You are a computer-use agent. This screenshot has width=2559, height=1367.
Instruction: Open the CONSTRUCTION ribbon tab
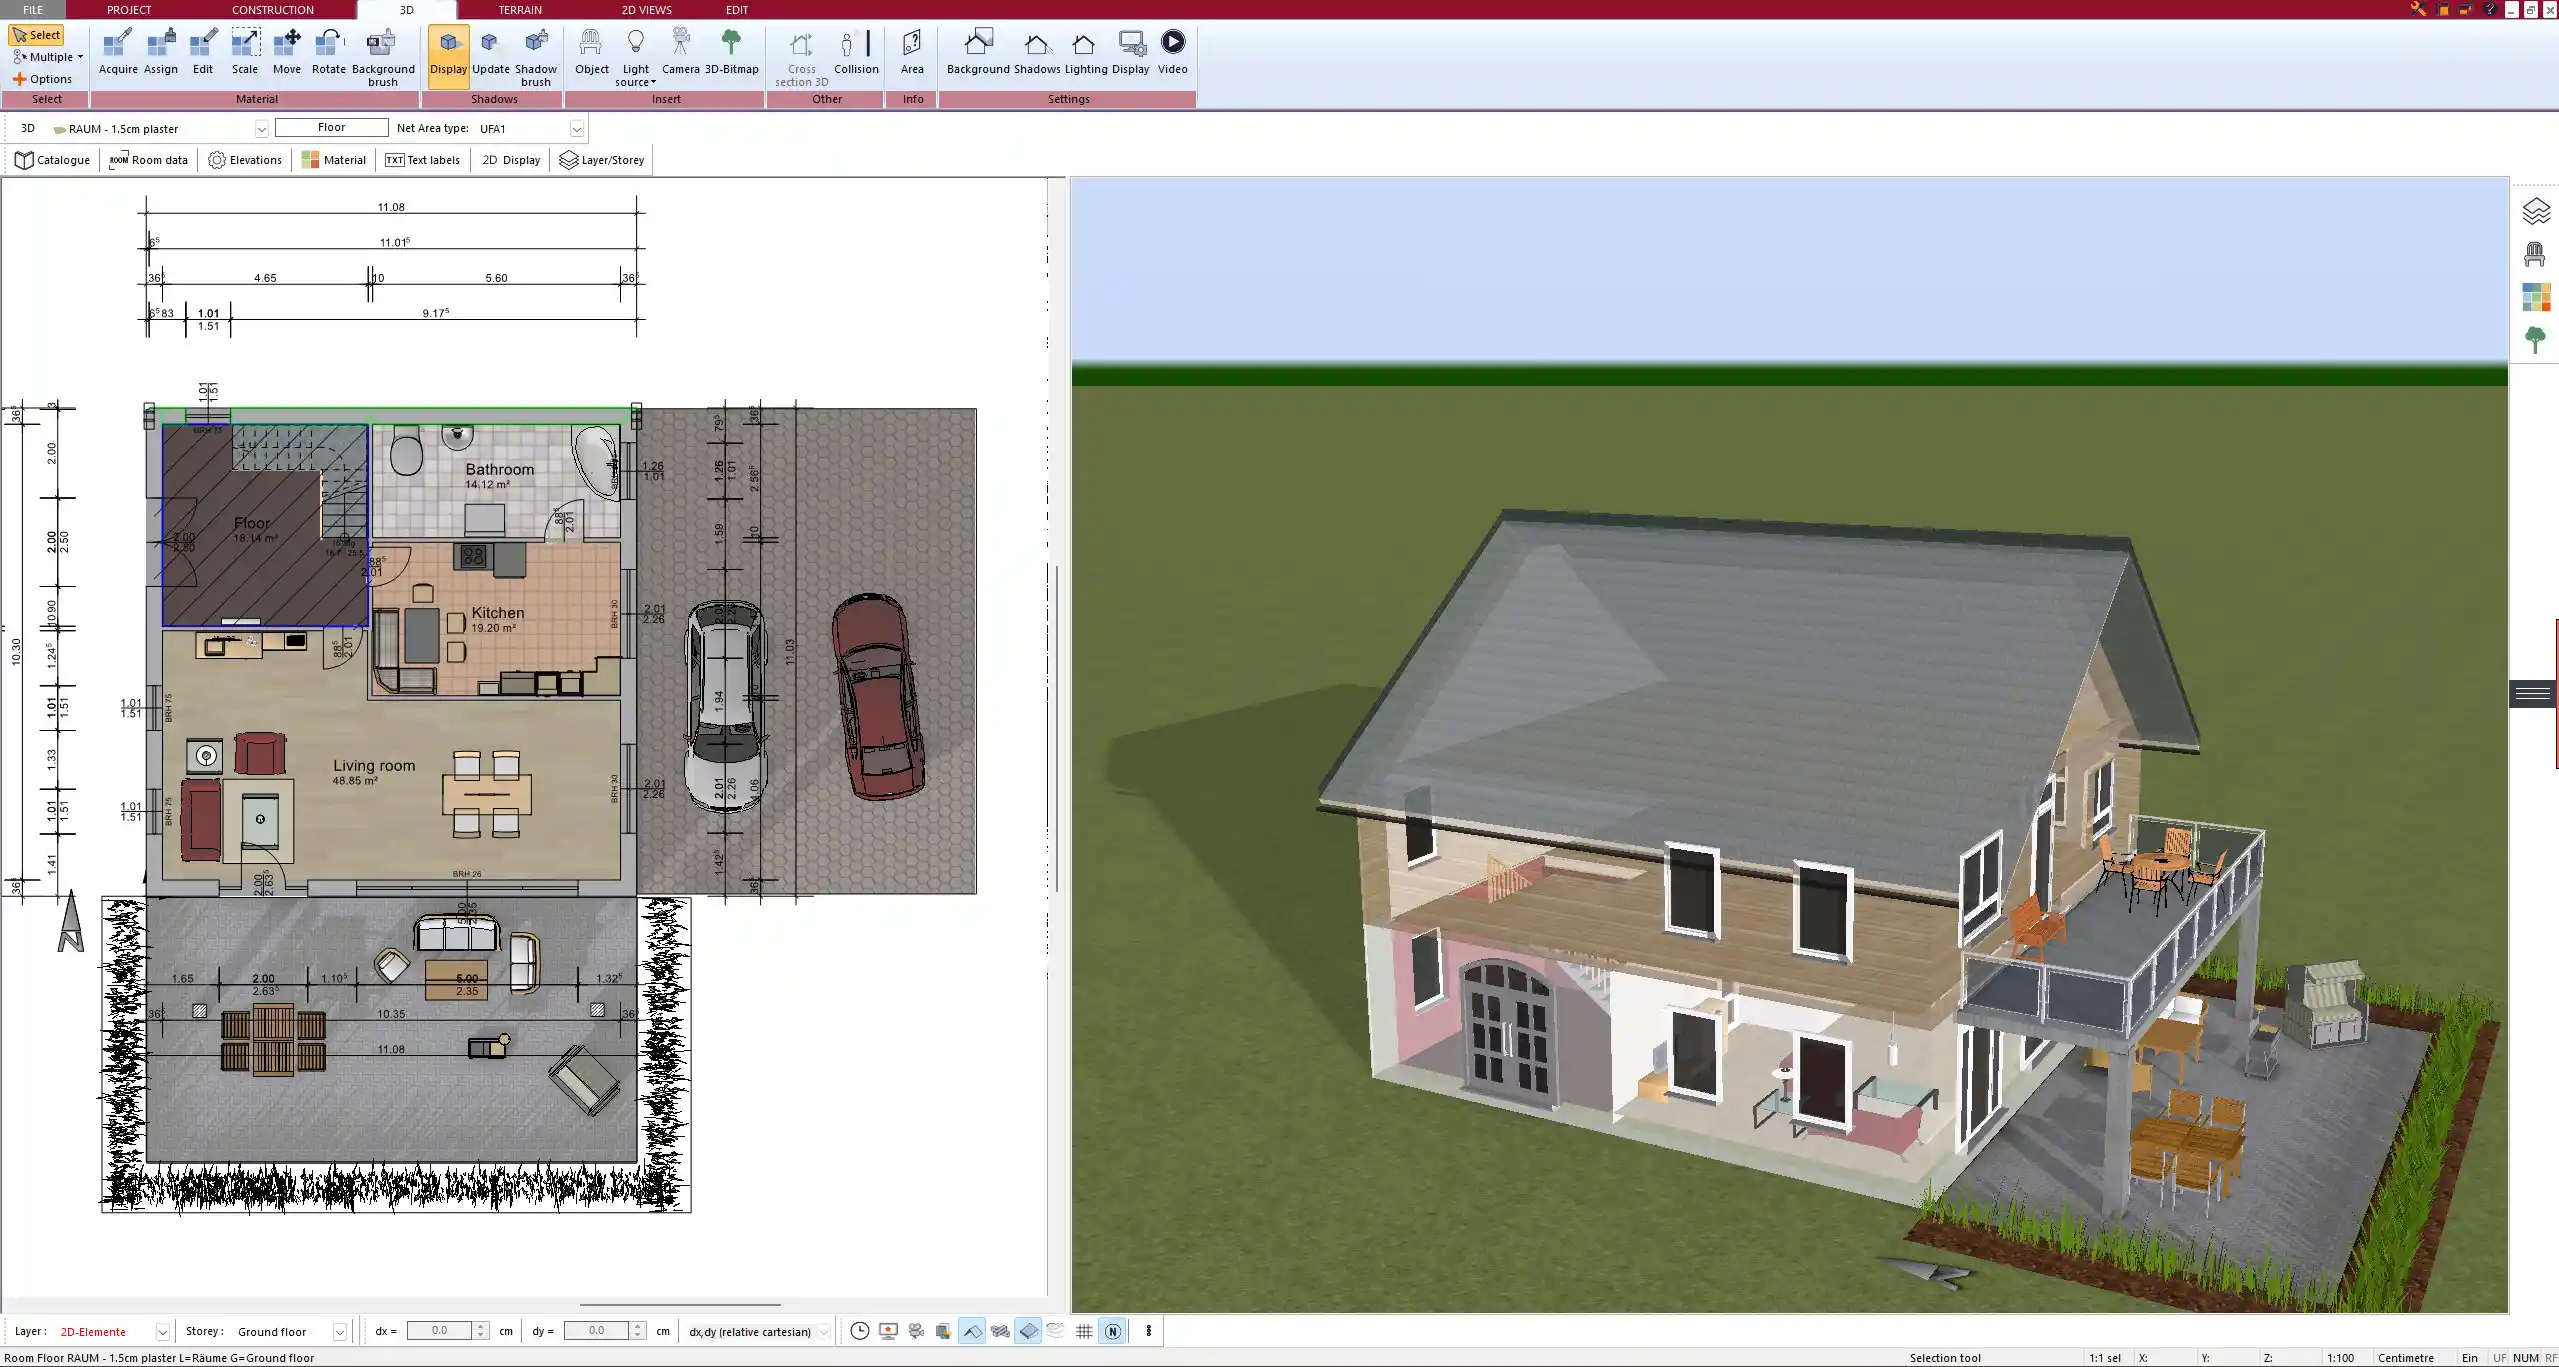[272, 10]
